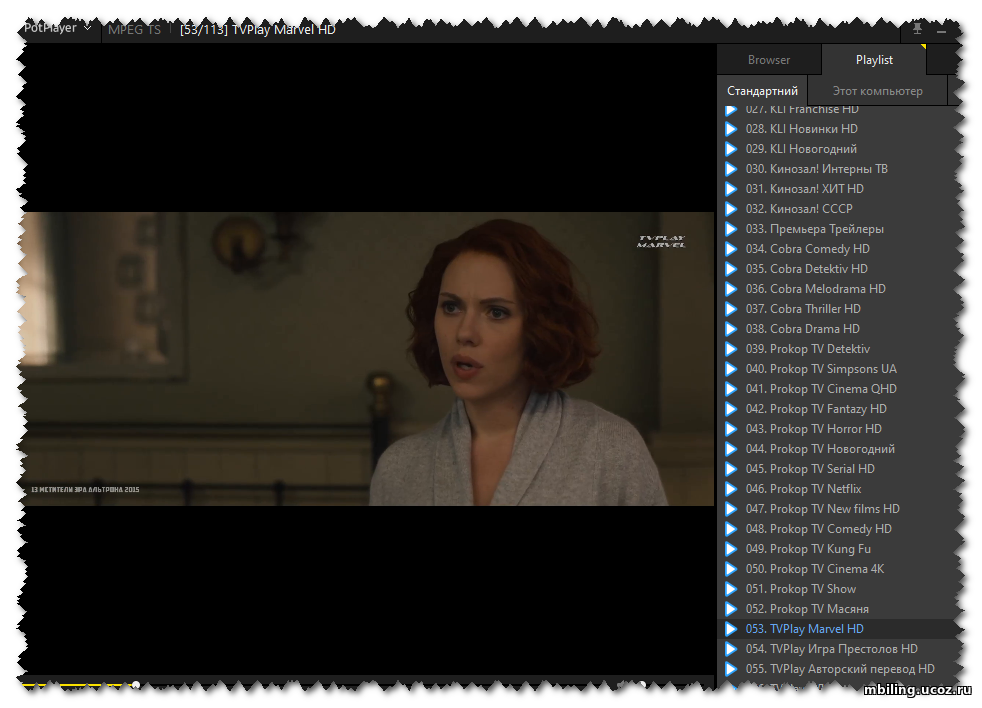Click play icon next to 041. Prokop TV Cinema QHD
This screenshot has height=708, width=982.
[x=731, y=389]
